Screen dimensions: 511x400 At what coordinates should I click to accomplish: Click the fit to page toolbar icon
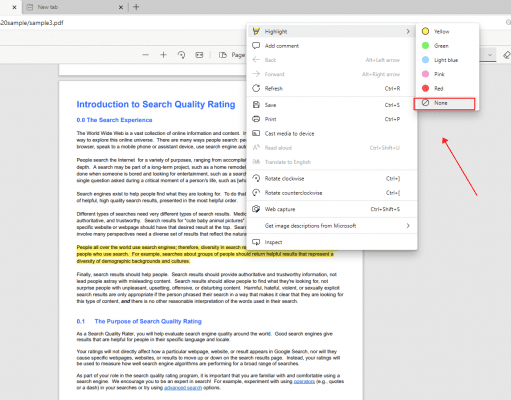199,55
